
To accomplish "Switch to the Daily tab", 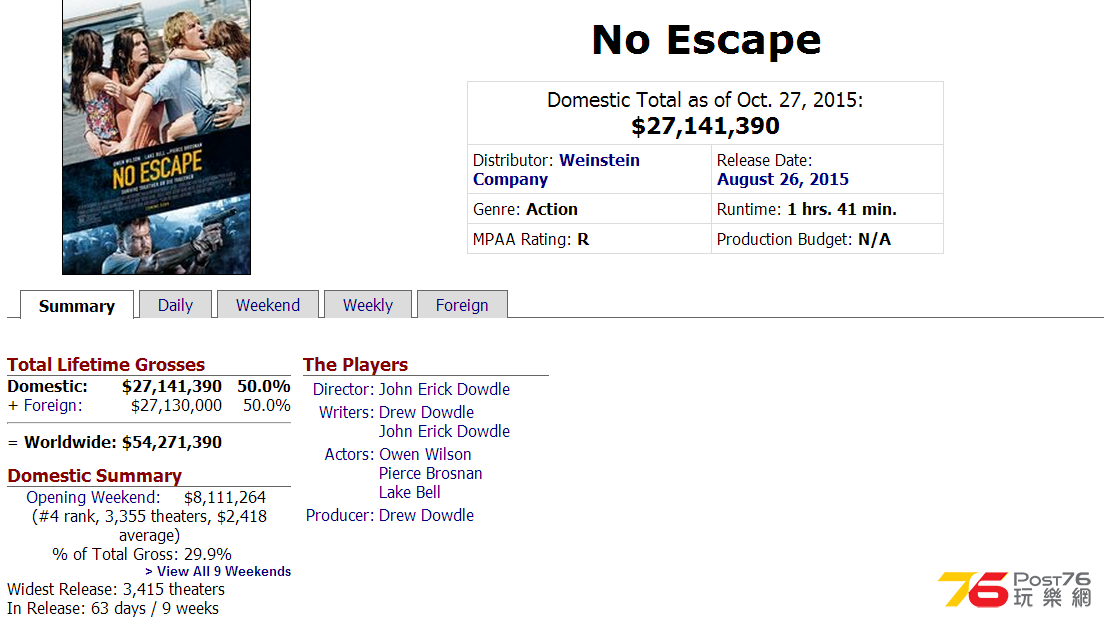I will [175, 305].
